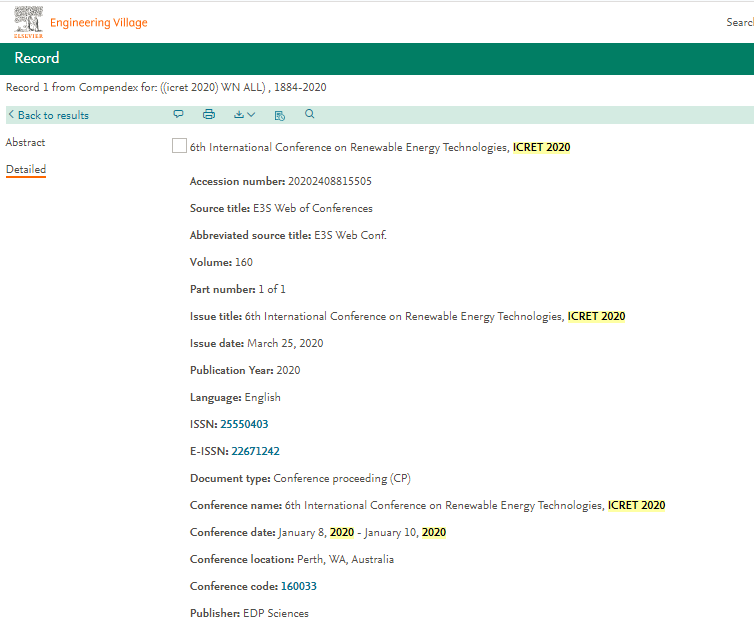Tick the checkbox beside the record title
Image resolution: width=754 pixels, height=629 pixels.
(x=179, y=146)
